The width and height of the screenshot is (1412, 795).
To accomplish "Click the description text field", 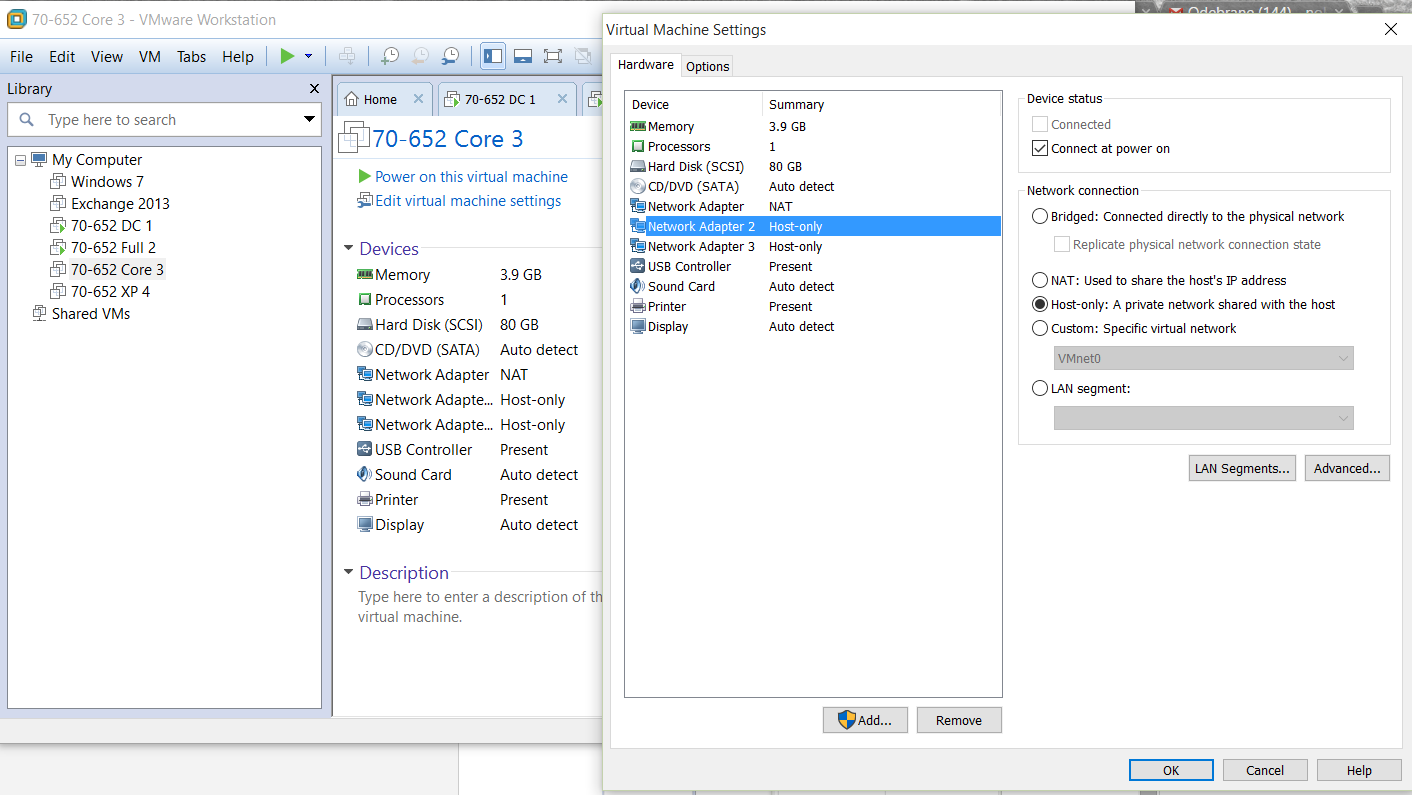I will click(480, 607).
